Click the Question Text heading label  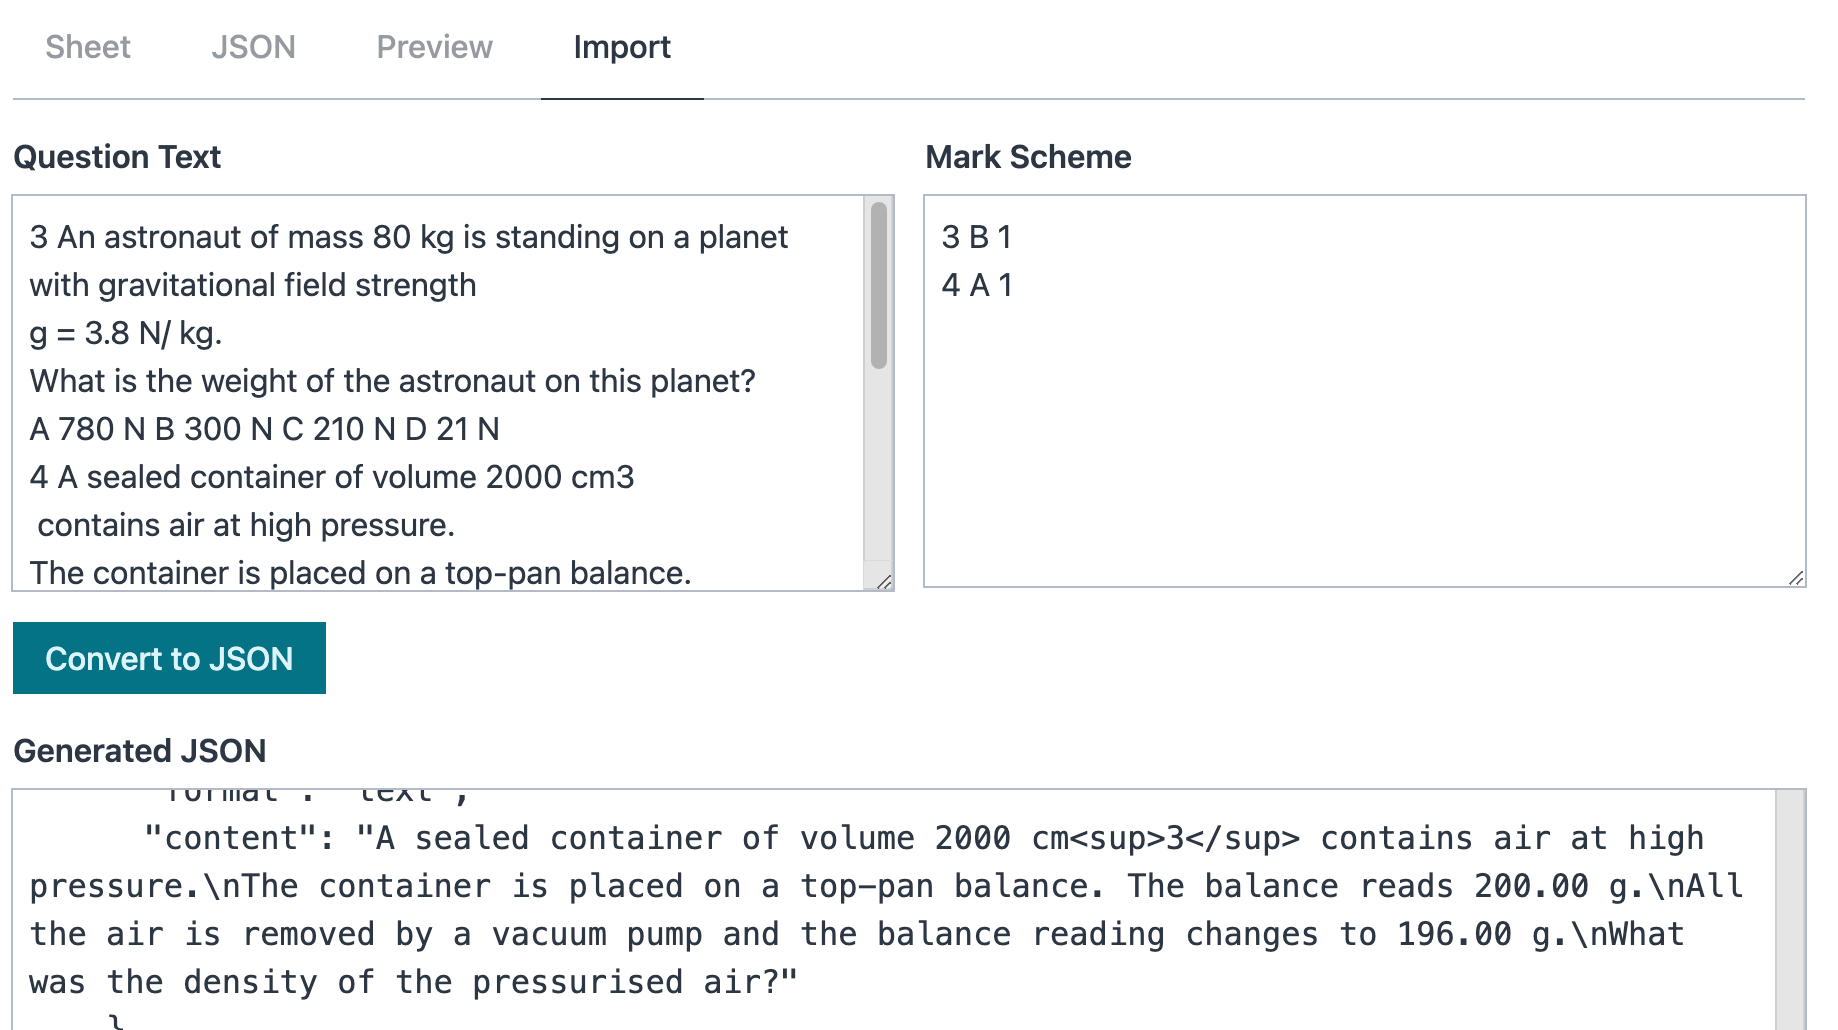[x=117, y=157]
